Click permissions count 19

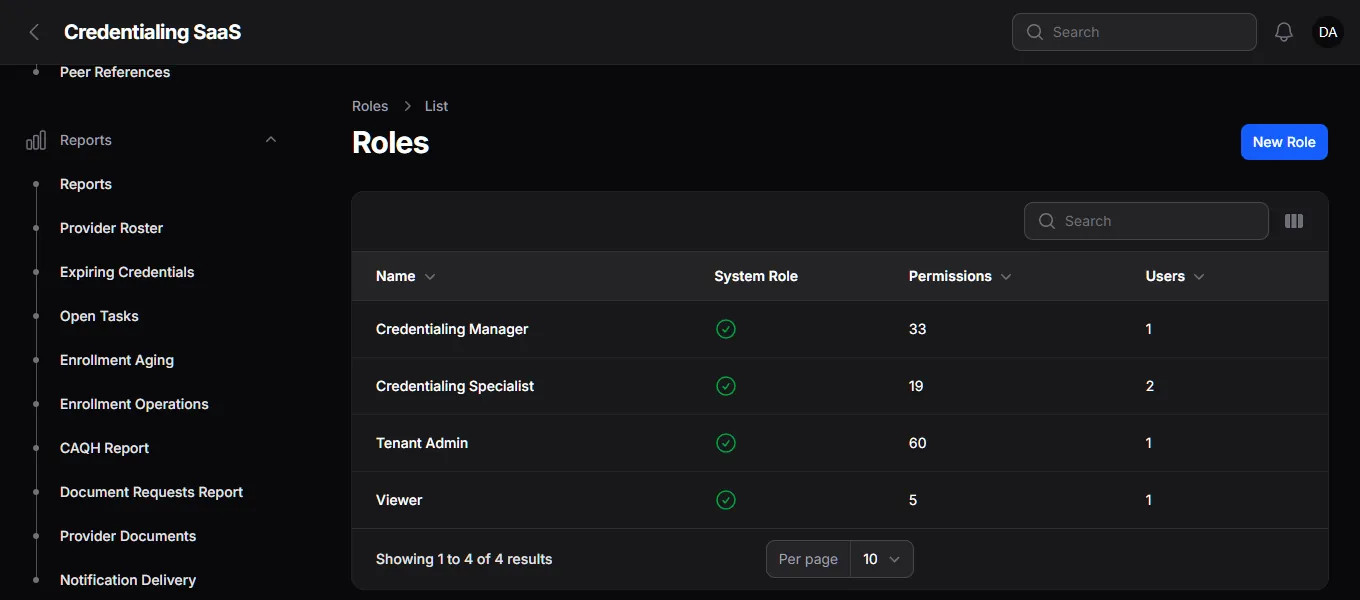(916, 386)
